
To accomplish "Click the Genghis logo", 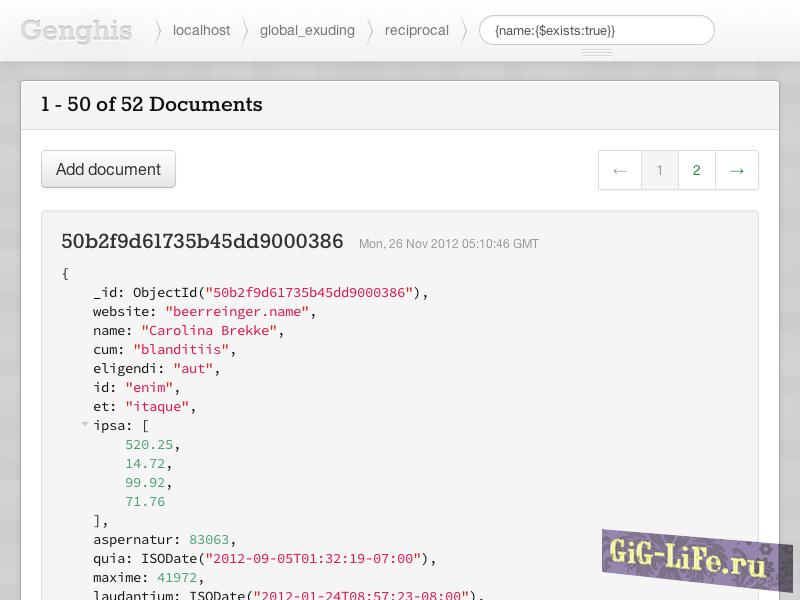I will coord(76,30).
